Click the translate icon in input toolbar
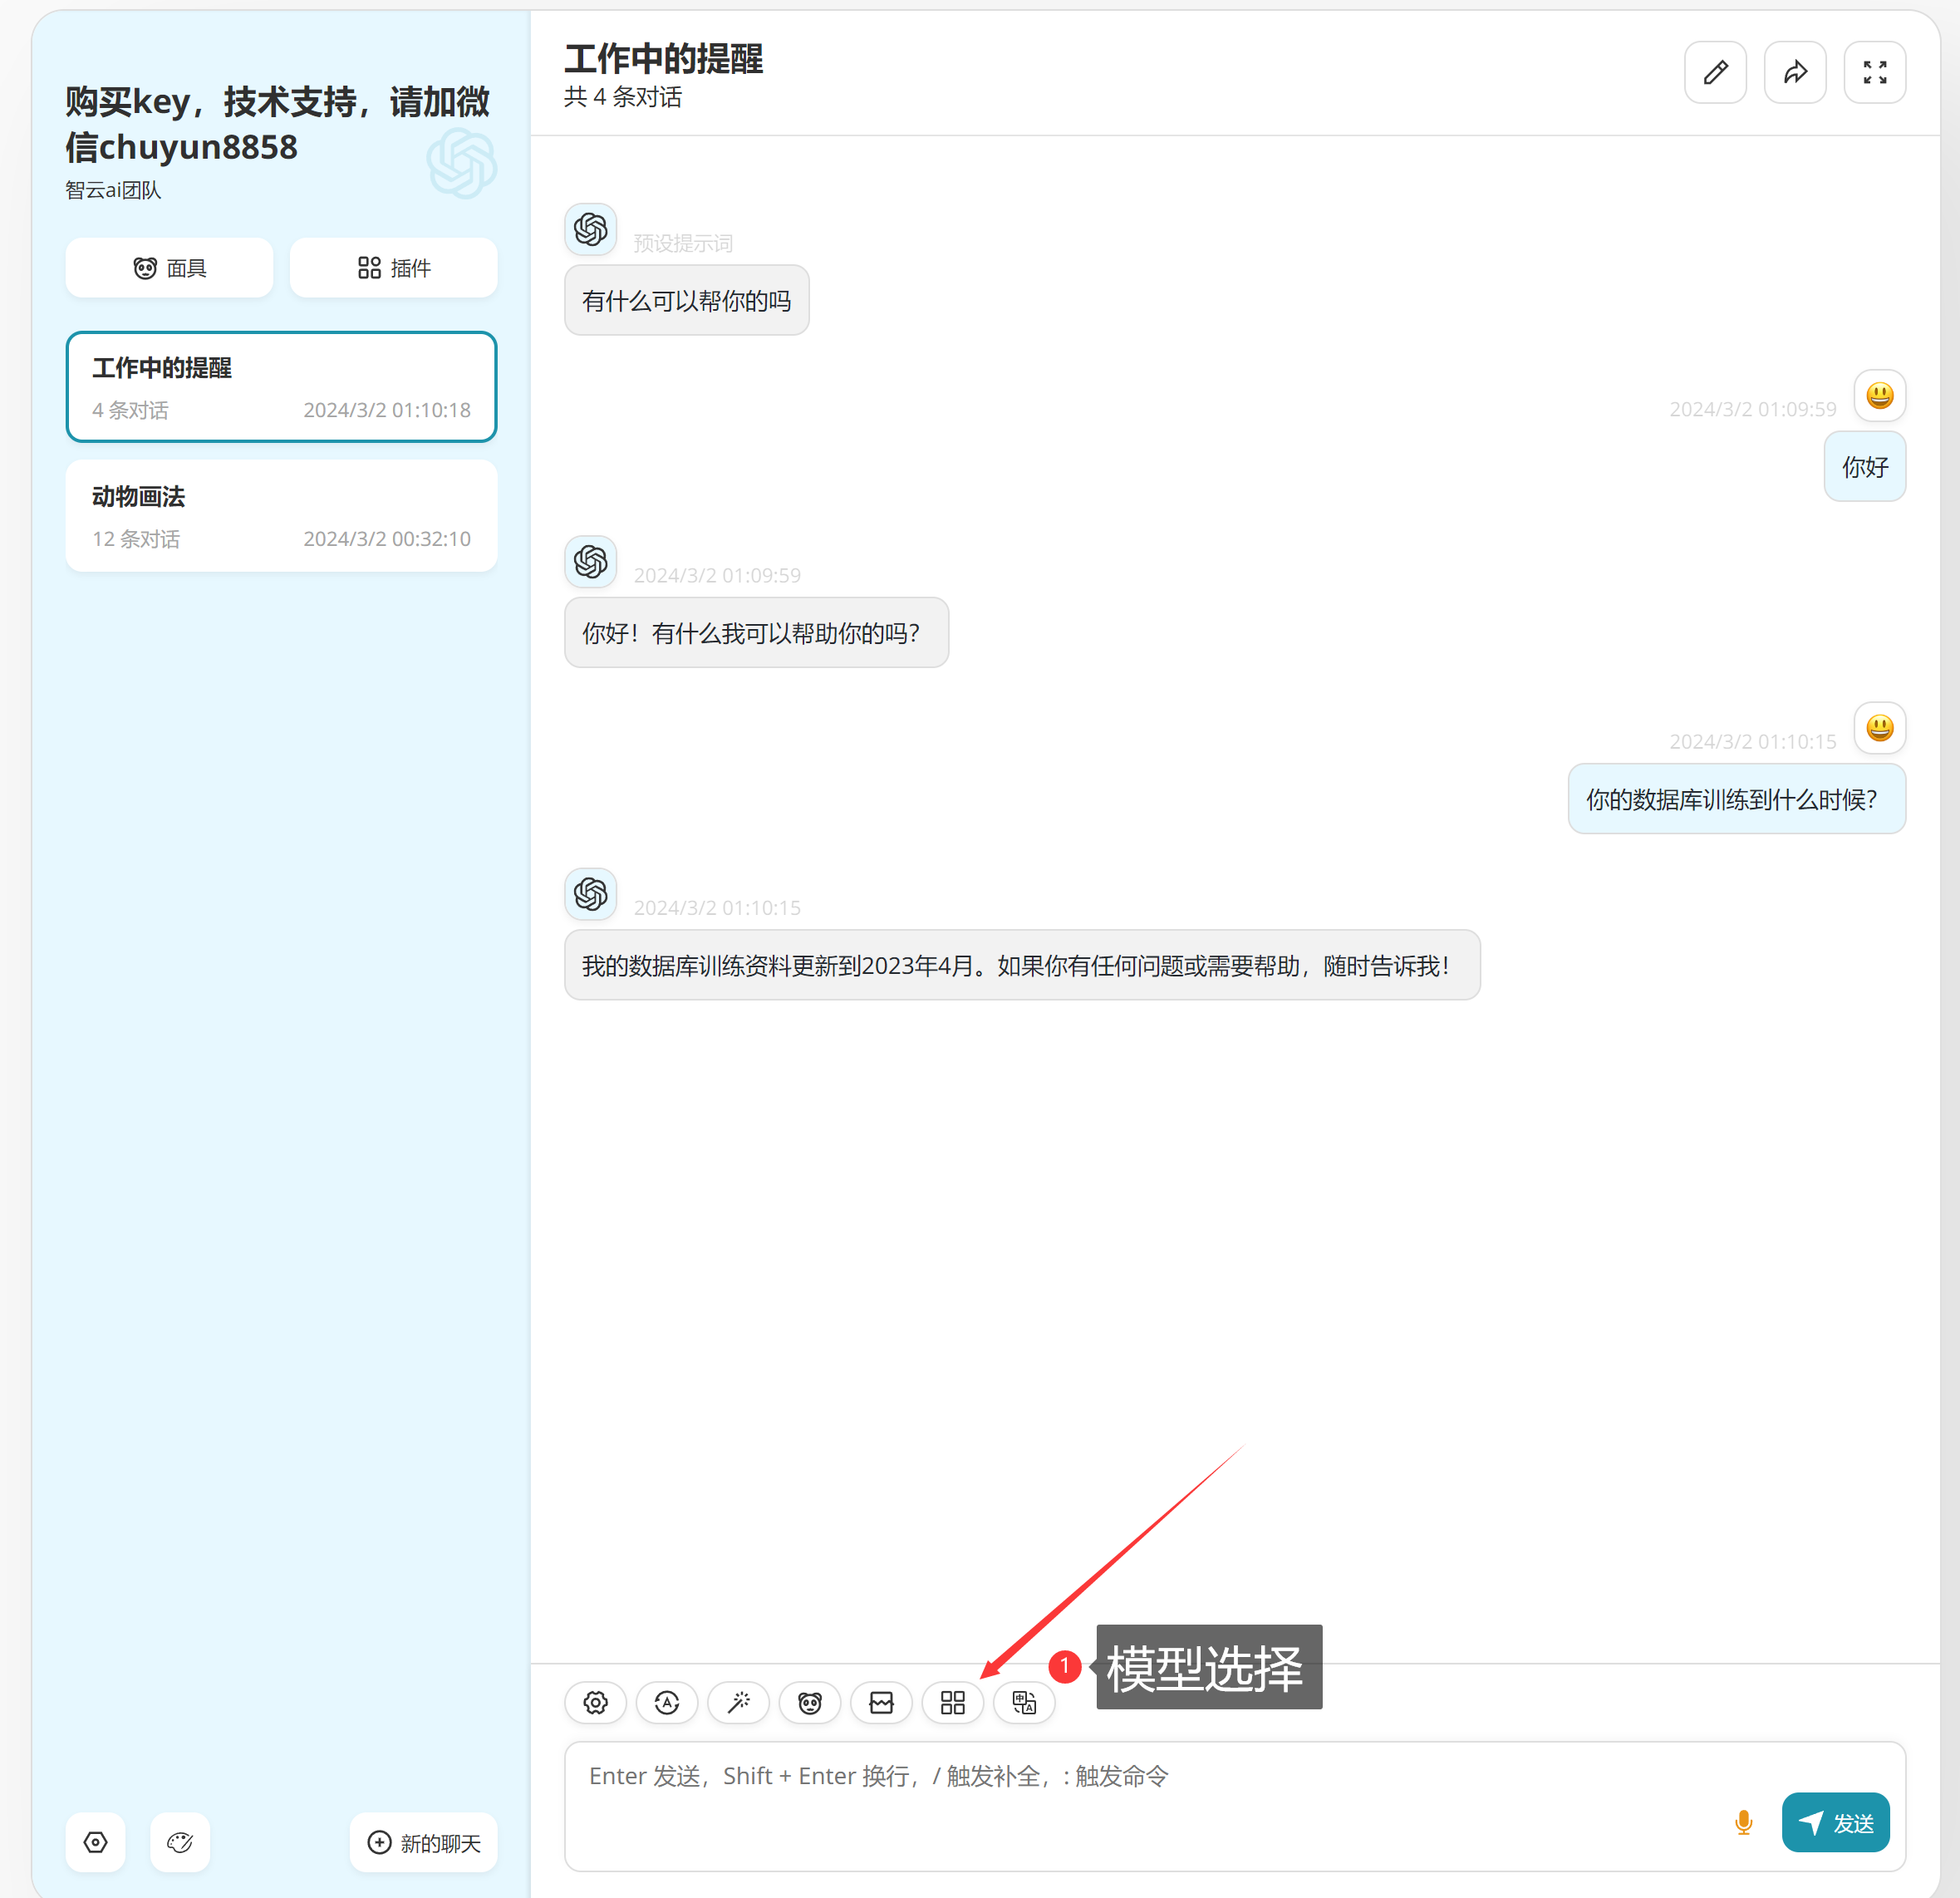 [1024, 1702]
